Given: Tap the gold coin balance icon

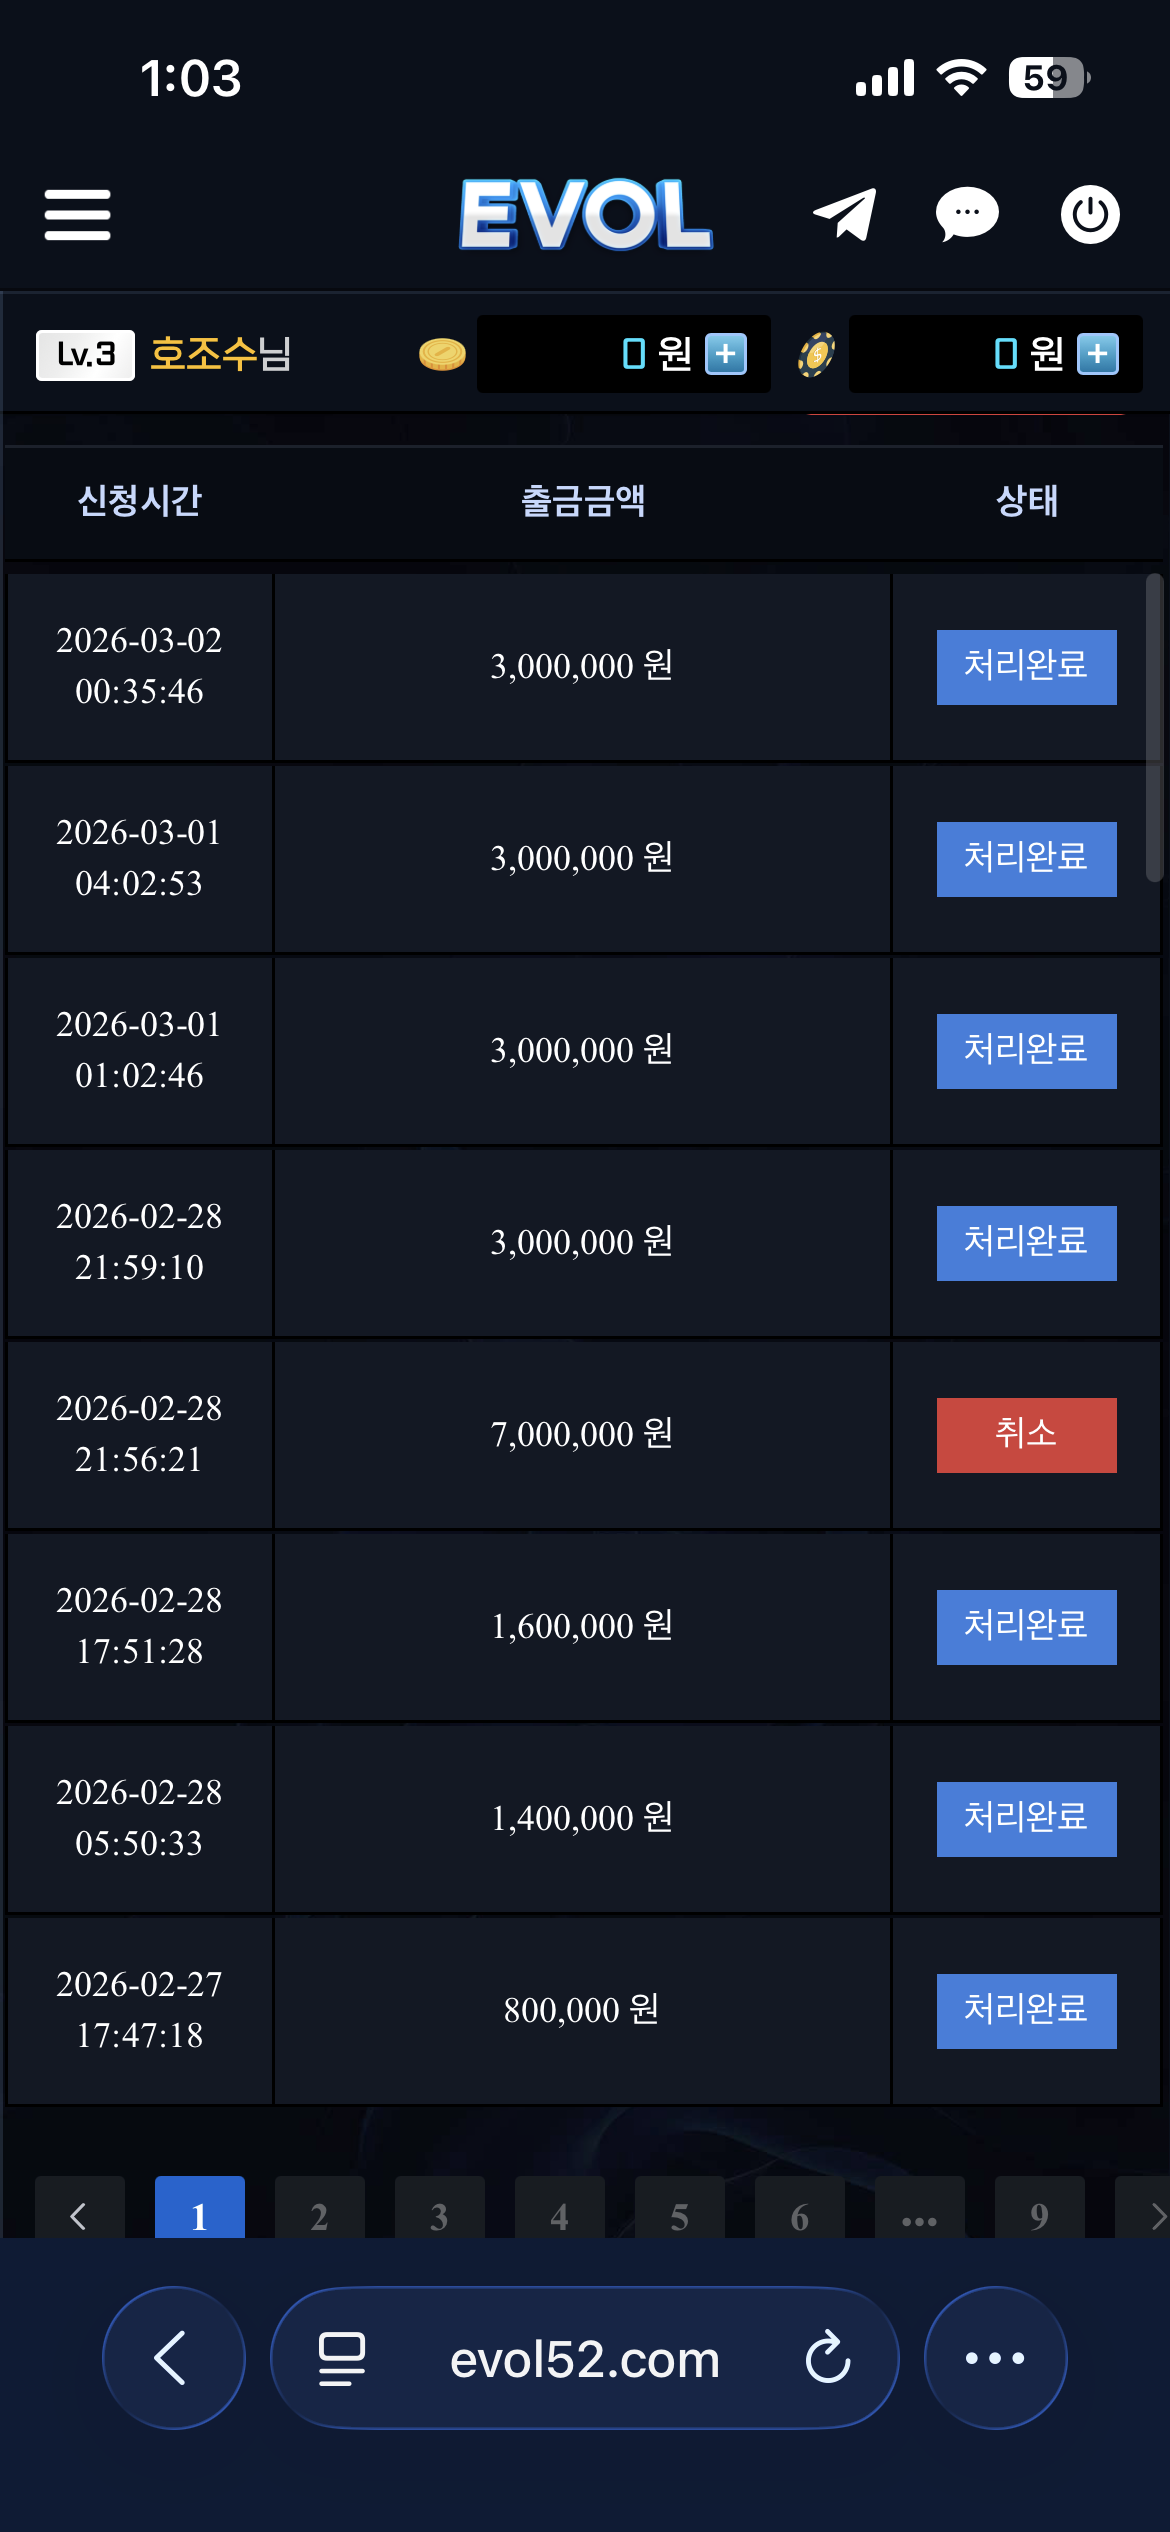Looking at the screenshot, I should [441, 354].
